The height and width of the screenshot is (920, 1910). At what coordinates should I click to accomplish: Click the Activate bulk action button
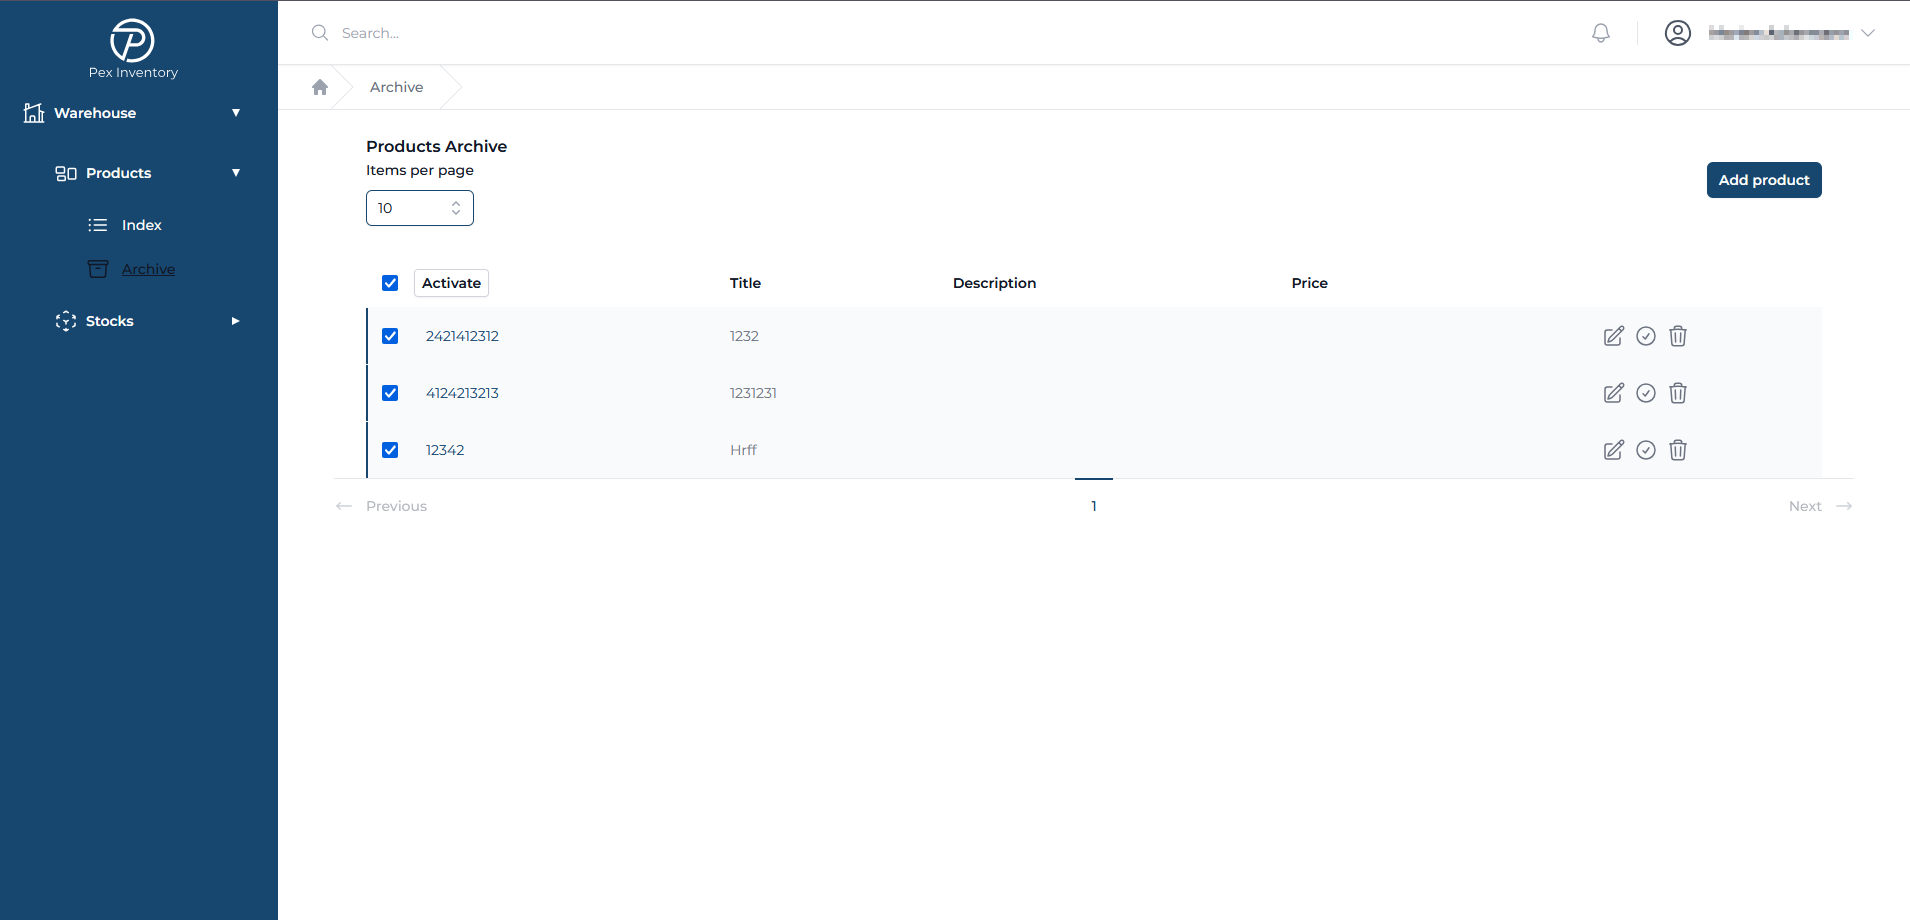click(451, 283)
